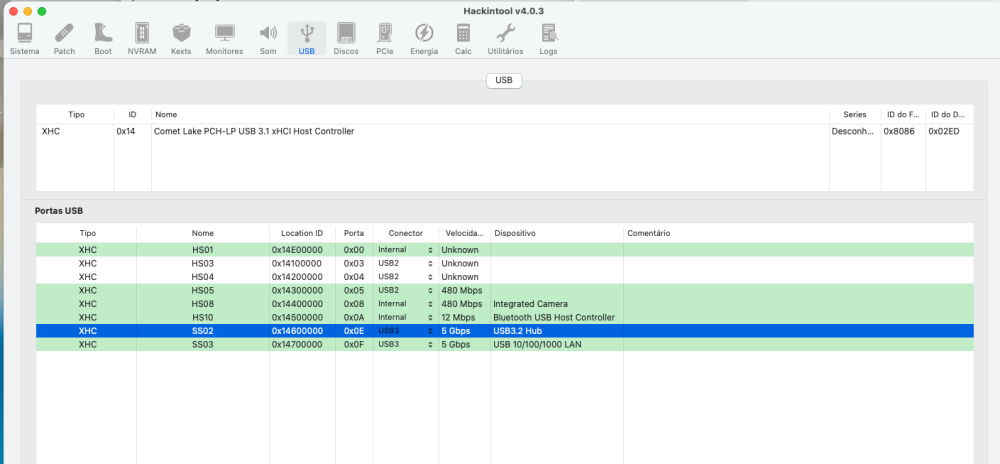The height and width of the screenshot is (464, 1000).
Task: Open connector dropdown for HS10 row
Action: pos(406,317)
